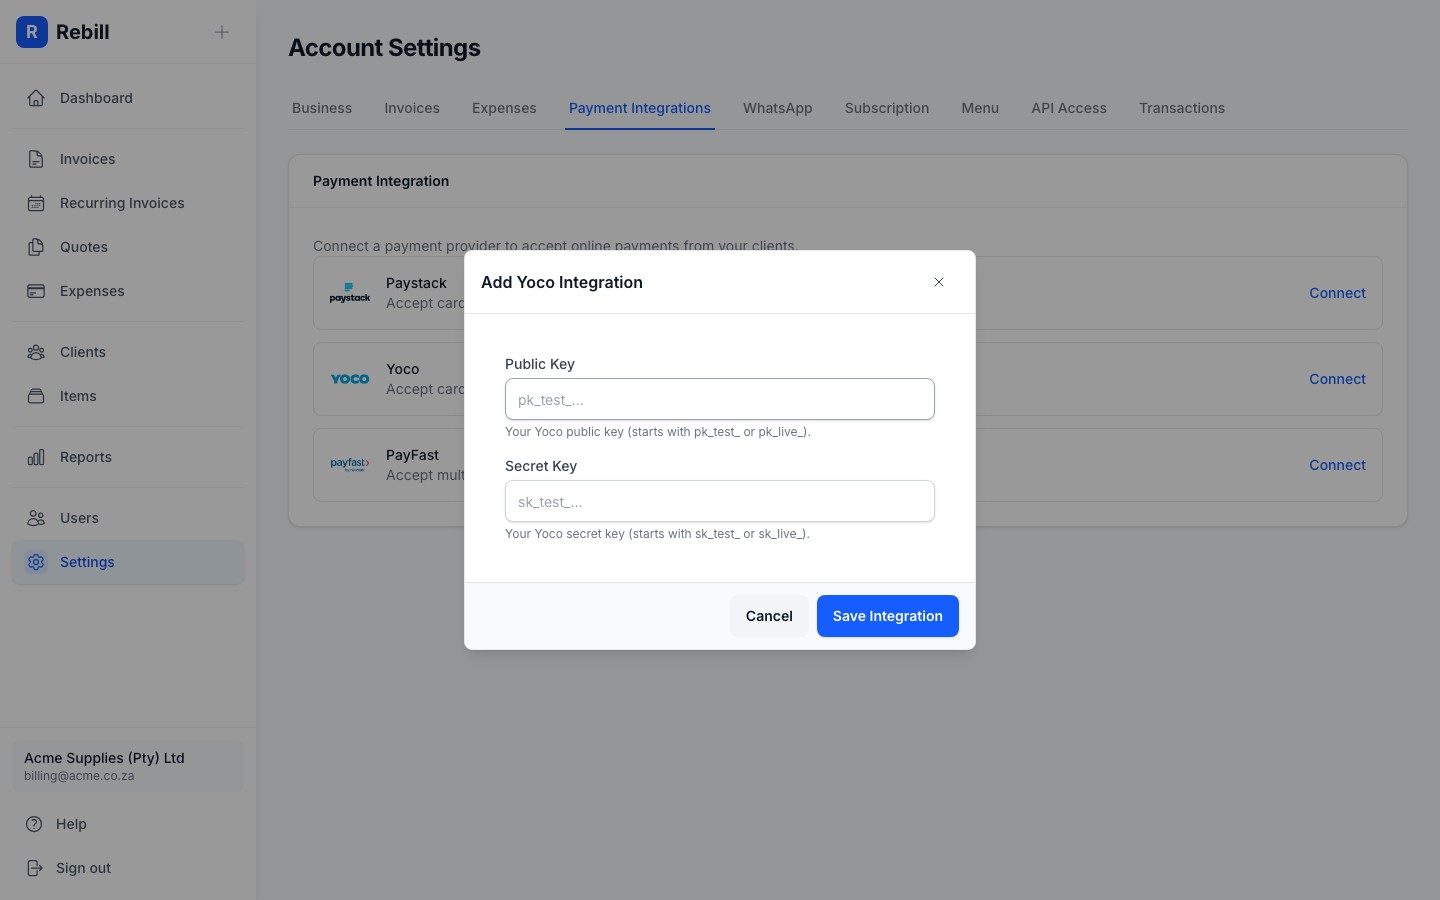
Task: Click inside the Public Key input field
Action: (719, 399)
